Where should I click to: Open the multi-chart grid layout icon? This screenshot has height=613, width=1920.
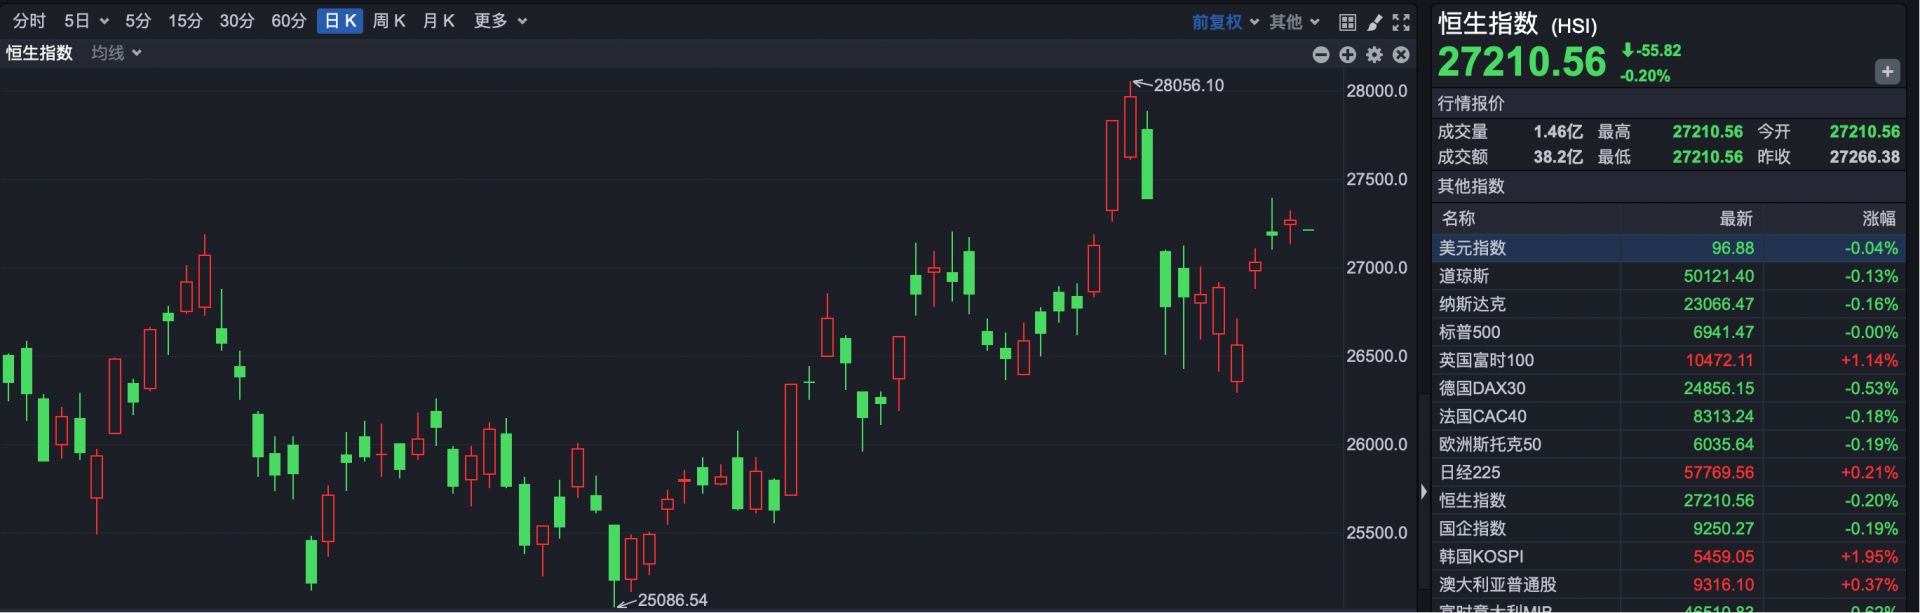coord(1347,22)
